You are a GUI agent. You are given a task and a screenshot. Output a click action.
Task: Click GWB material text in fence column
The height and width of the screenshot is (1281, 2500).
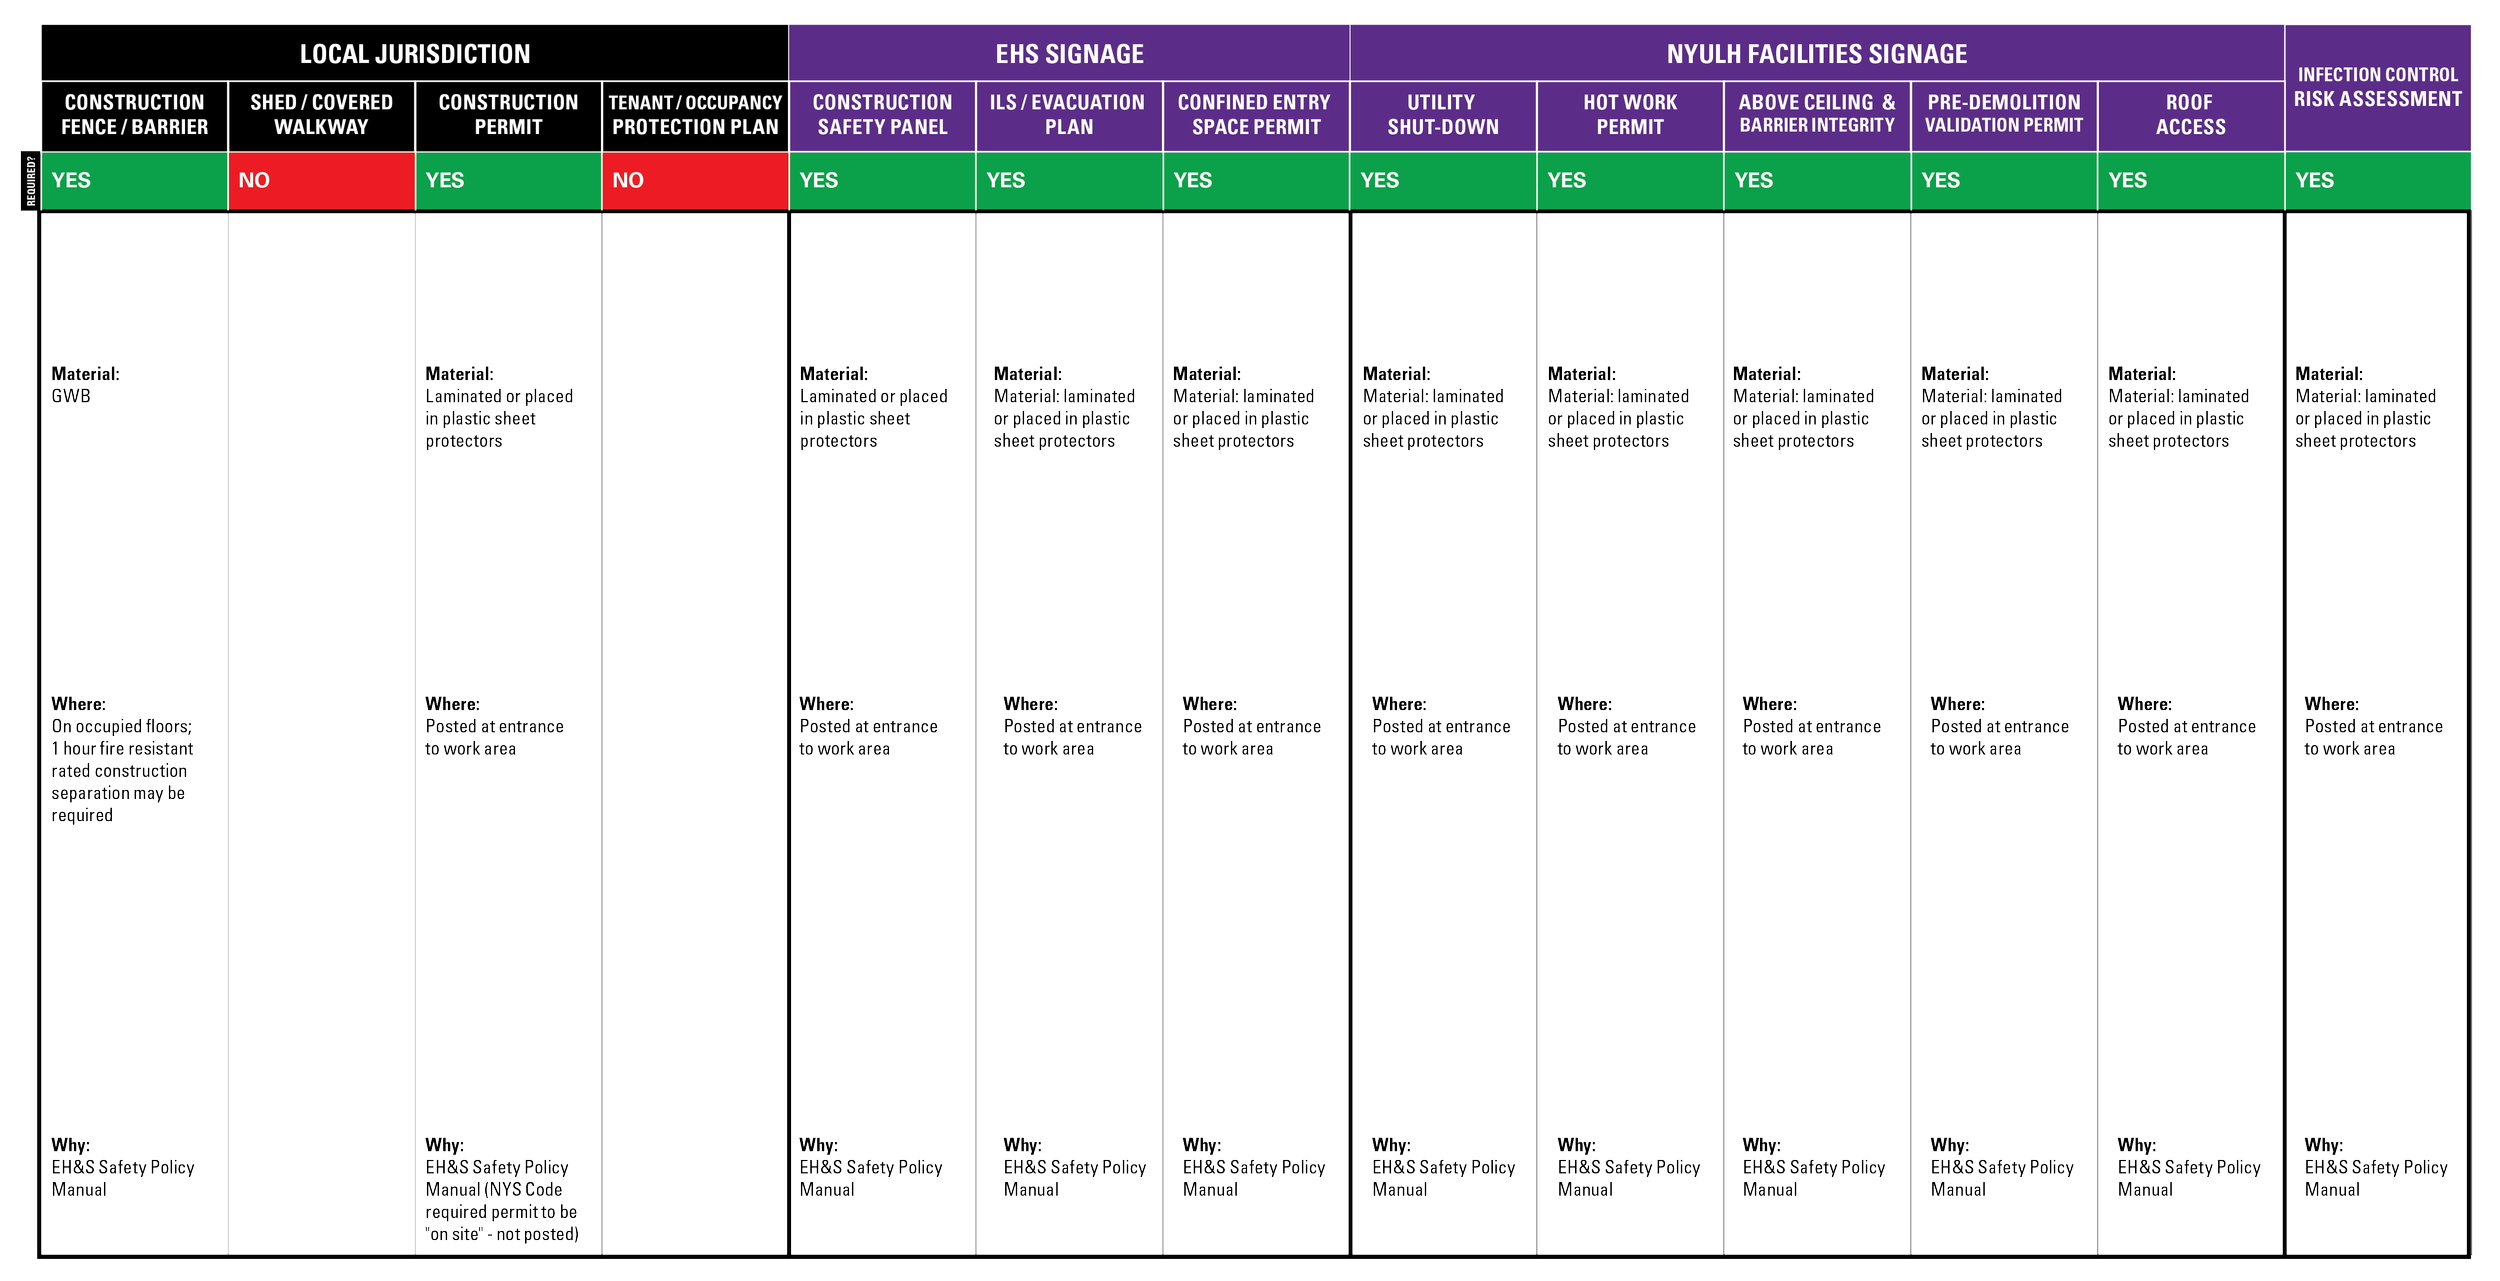click(x=71, y=396)
